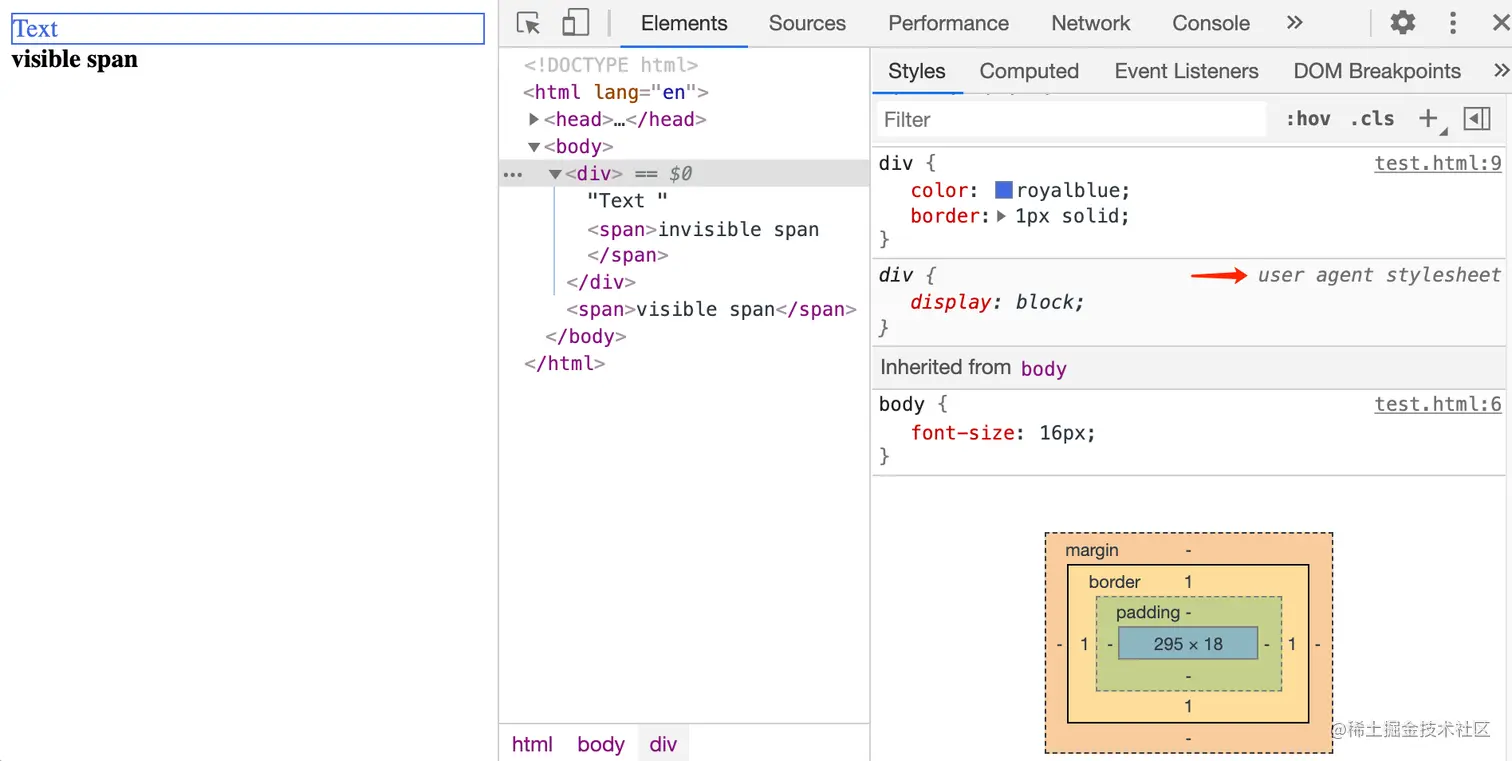Collapse the selected div node
Viewport: 1512px width, 761px height.
[x=555, y=174]
